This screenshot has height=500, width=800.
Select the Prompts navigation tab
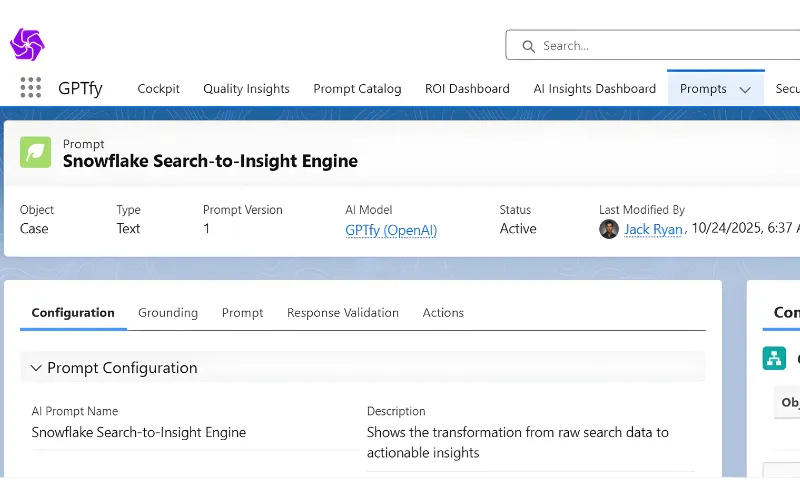[703, 89]
